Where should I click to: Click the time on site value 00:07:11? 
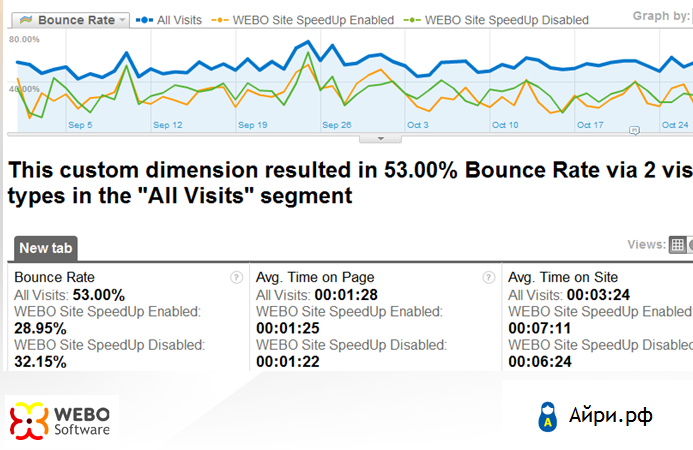(540, 328)
